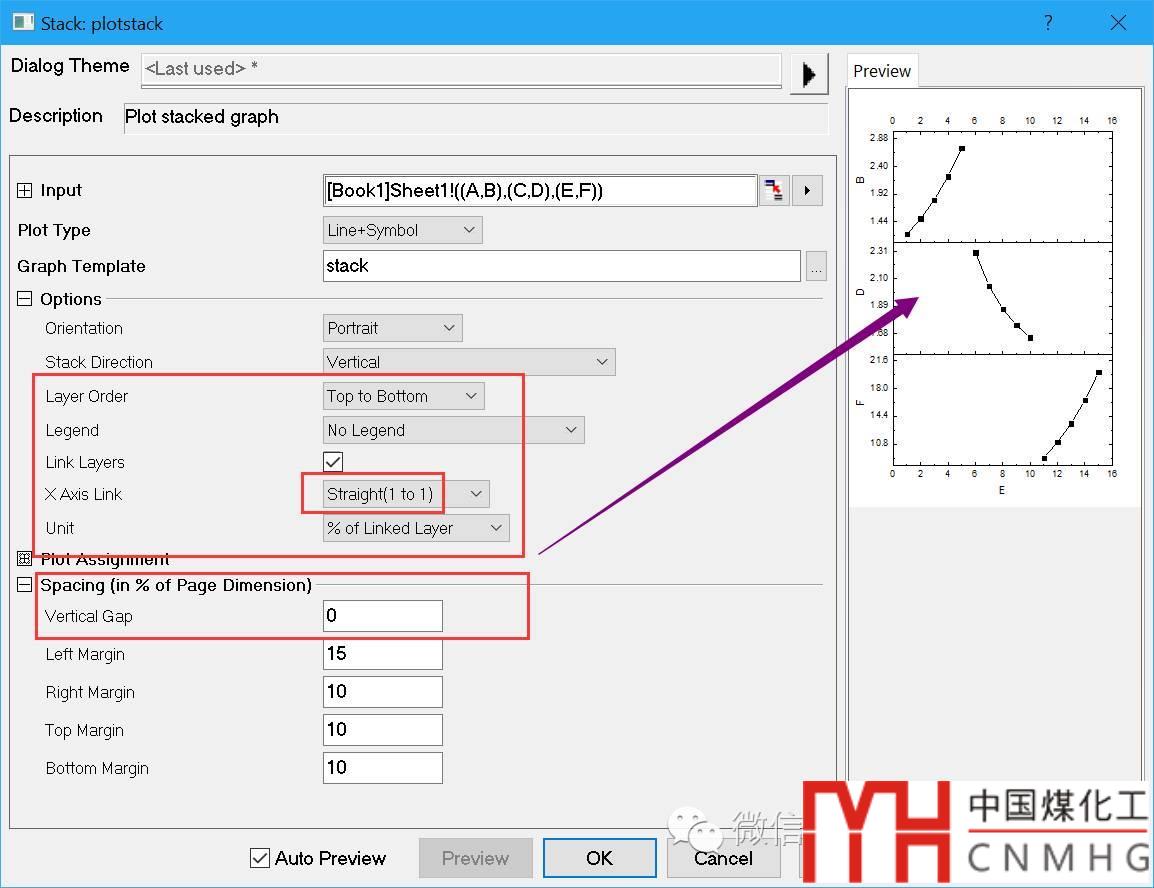The image size is (1154, 888).
Task: Open the Plot Type dropdown
Action: click(x=403, y=230)
